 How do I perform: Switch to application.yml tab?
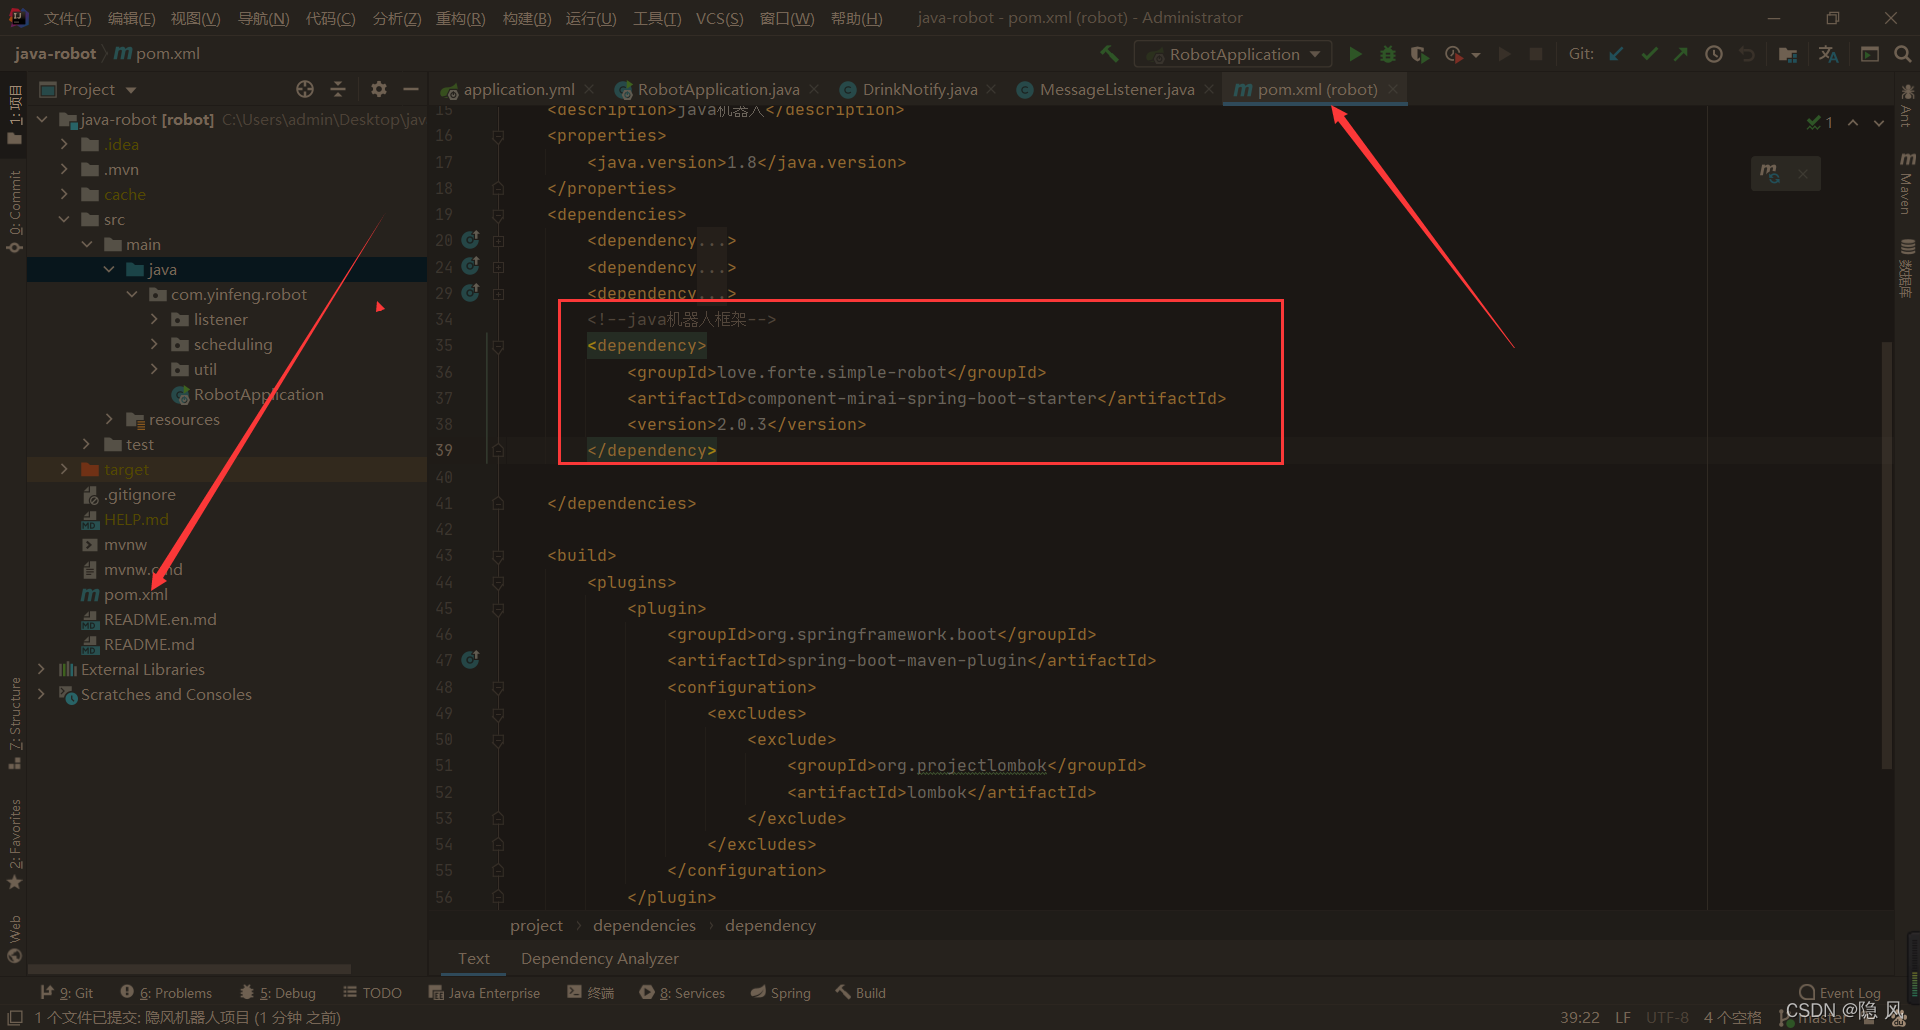click(x=518, y=89)
